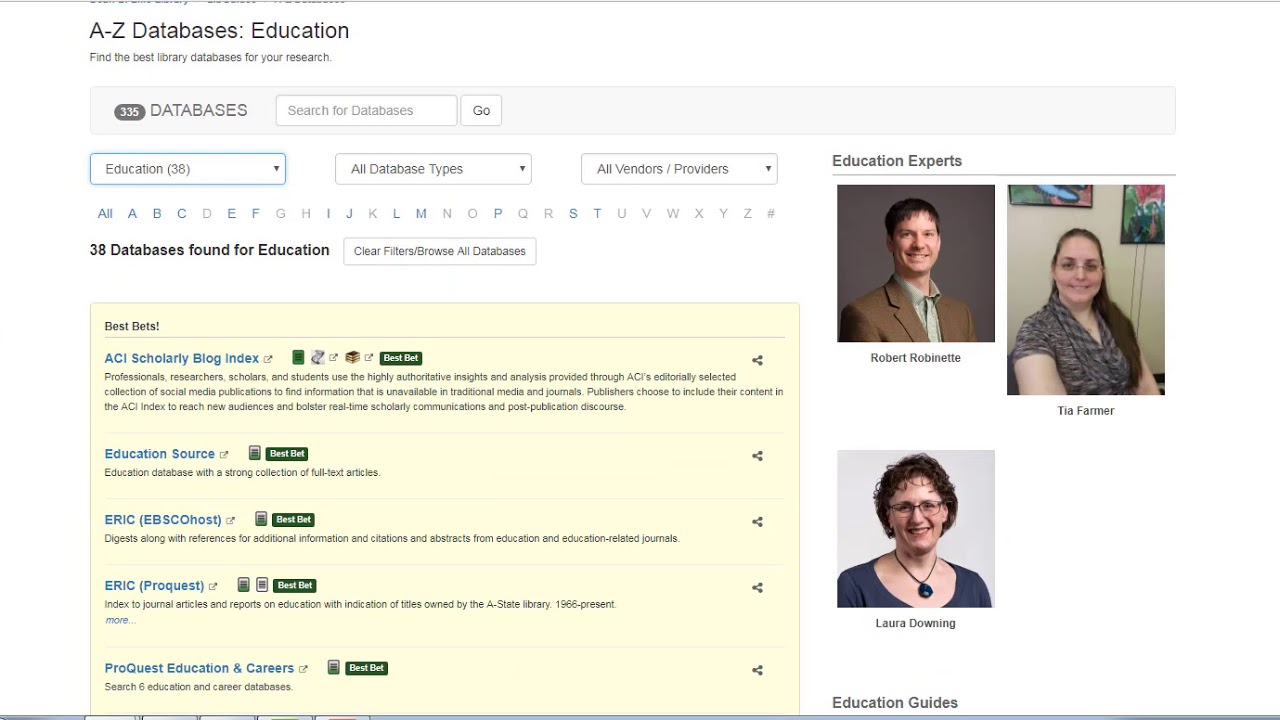Filter databases by letter C

[x=182, y=213]
